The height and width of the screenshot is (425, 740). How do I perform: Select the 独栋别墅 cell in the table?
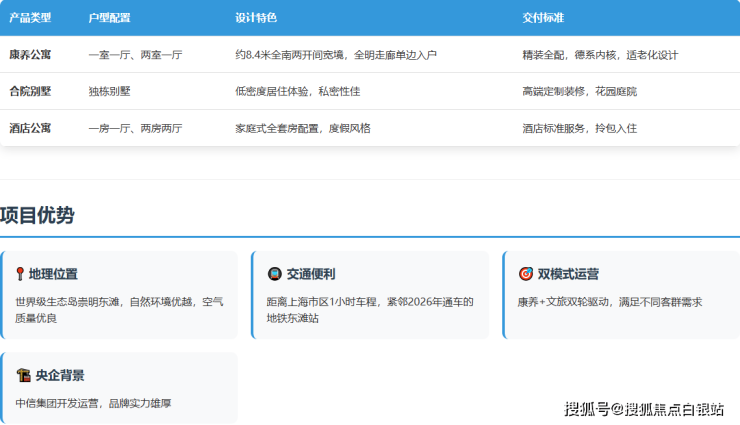[x=108, y=91]
